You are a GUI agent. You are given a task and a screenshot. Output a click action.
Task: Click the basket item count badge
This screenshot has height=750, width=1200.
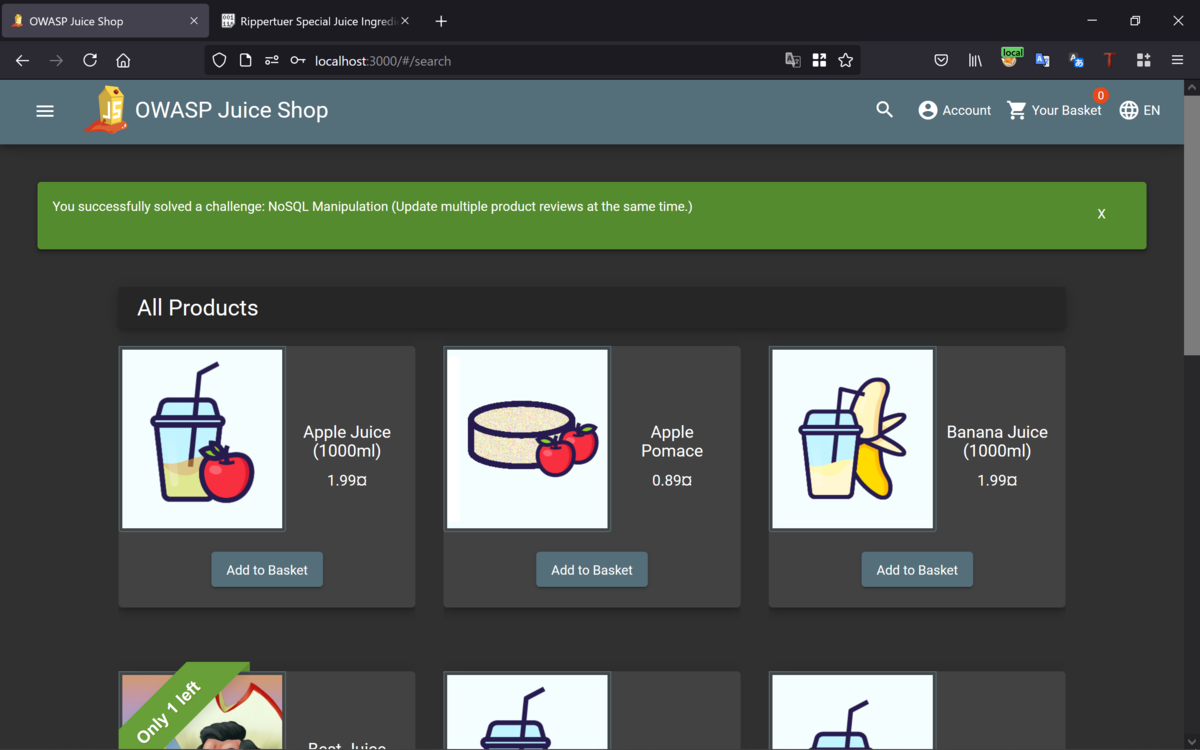(x=1100, y=96)
